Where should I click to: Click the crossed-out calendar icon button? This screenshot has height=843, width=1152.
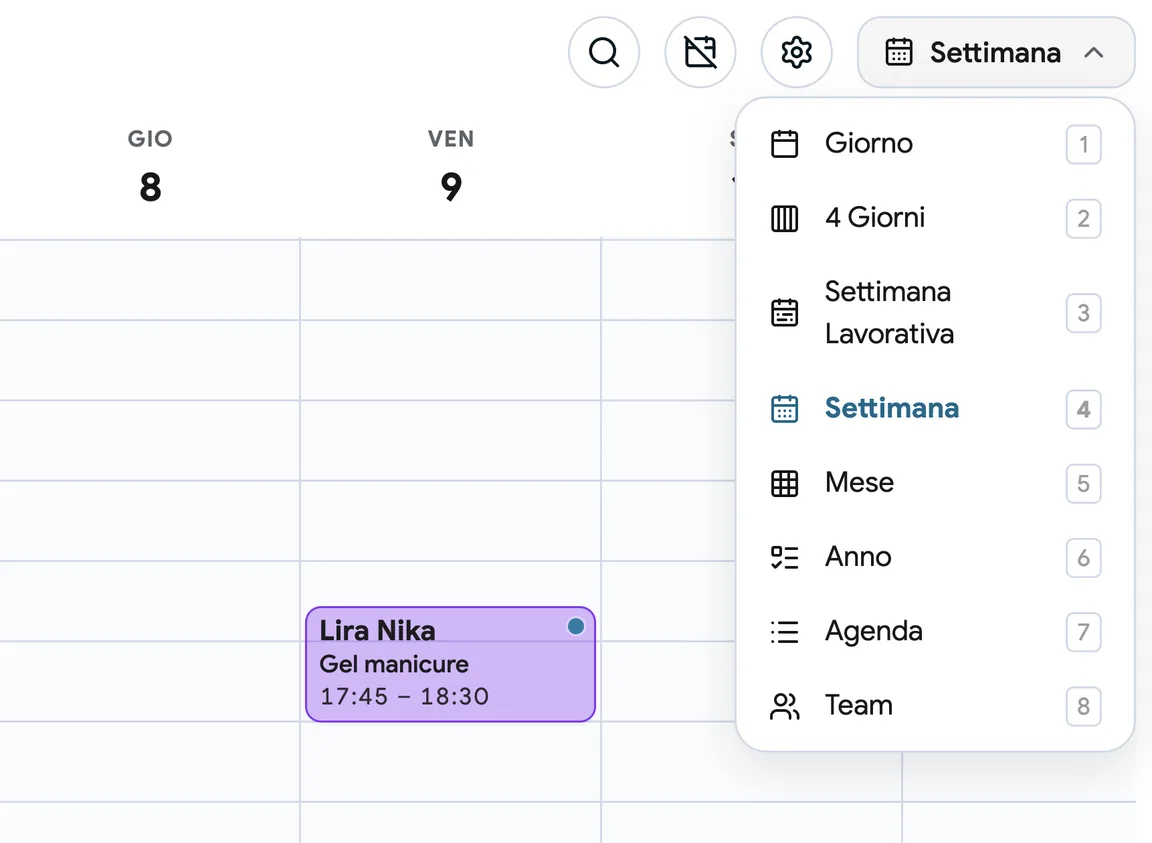699,52
